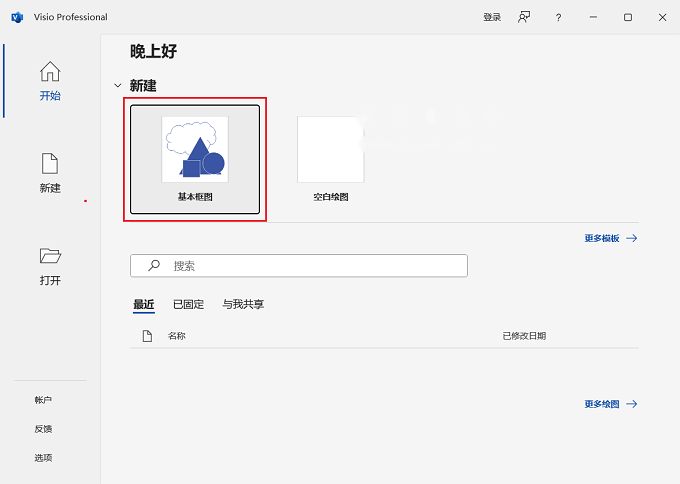Close the Visio window
Screen dimensions: 680x484
pyautogui.click(x=662, y=17)
